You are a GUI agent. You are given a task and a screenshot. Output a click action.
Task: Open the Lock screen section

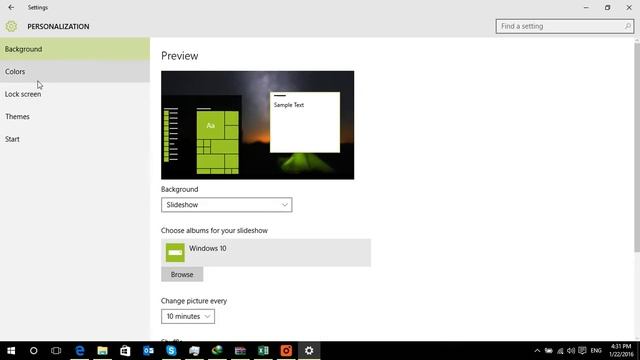pyautogui.click(x=75, y=94)
